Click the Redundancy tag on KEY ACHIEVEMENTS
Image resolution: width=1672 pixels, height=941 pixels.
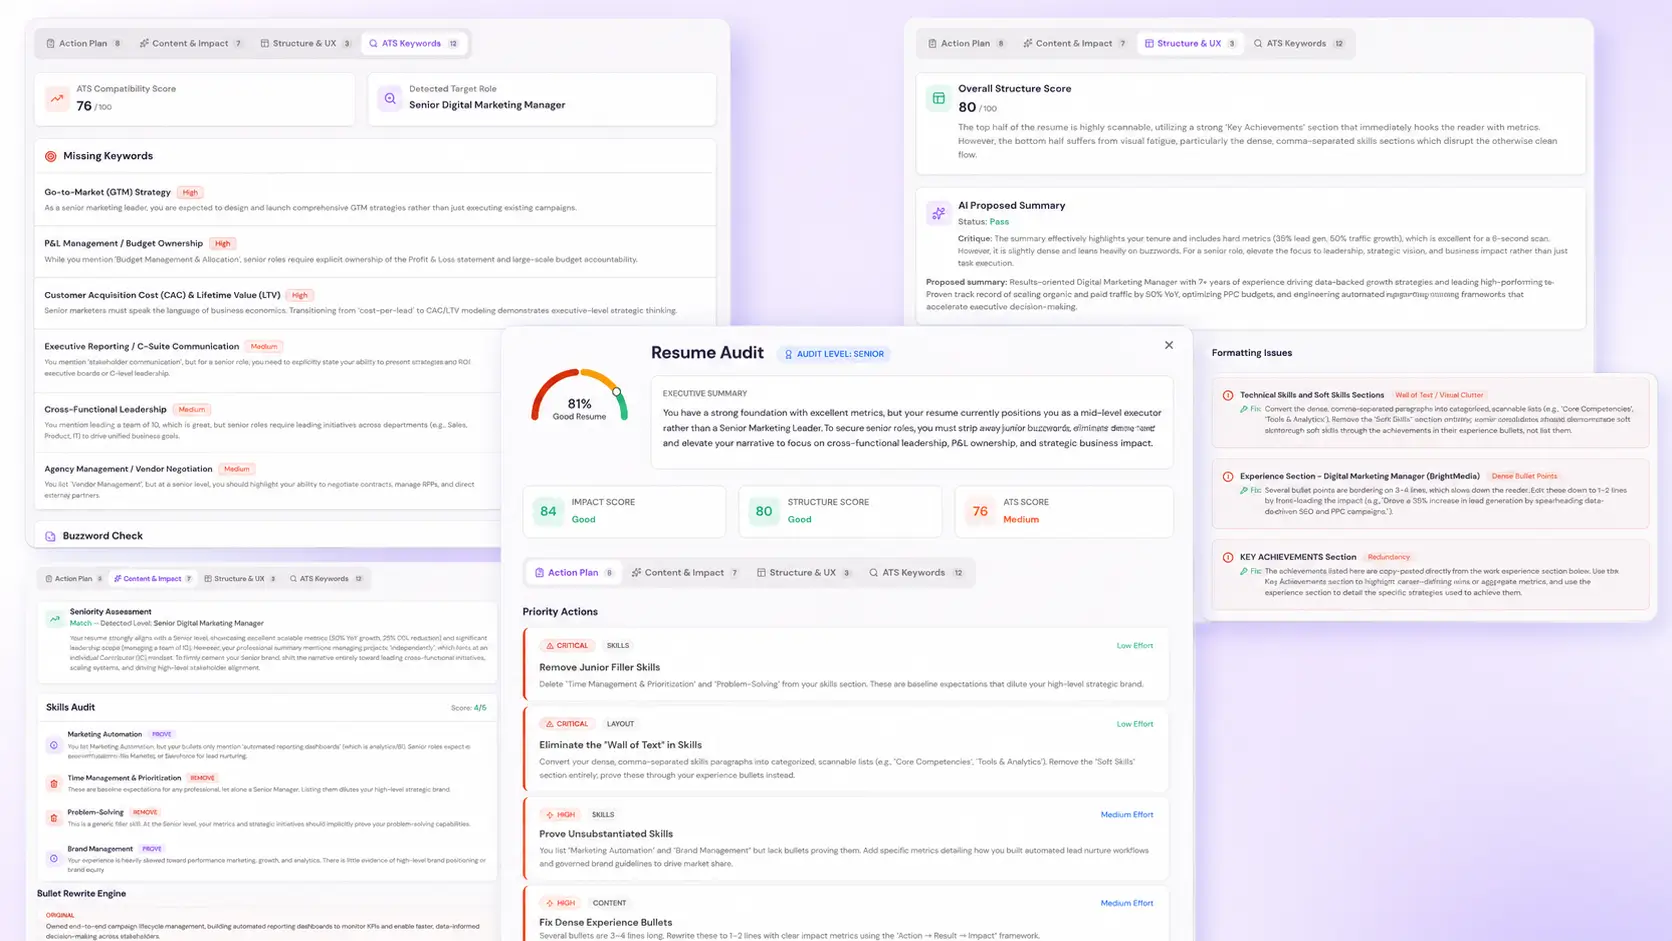[1388, 557]
